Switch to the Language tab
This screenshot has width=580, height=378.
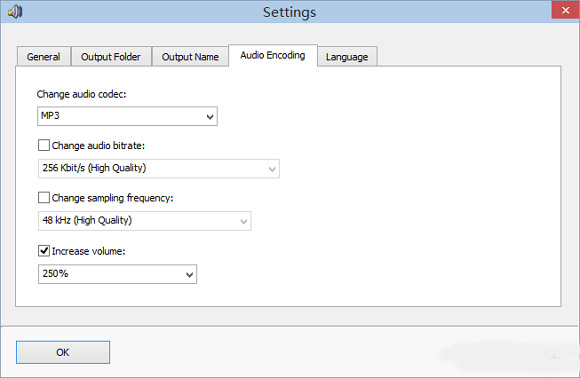[347, 57]
